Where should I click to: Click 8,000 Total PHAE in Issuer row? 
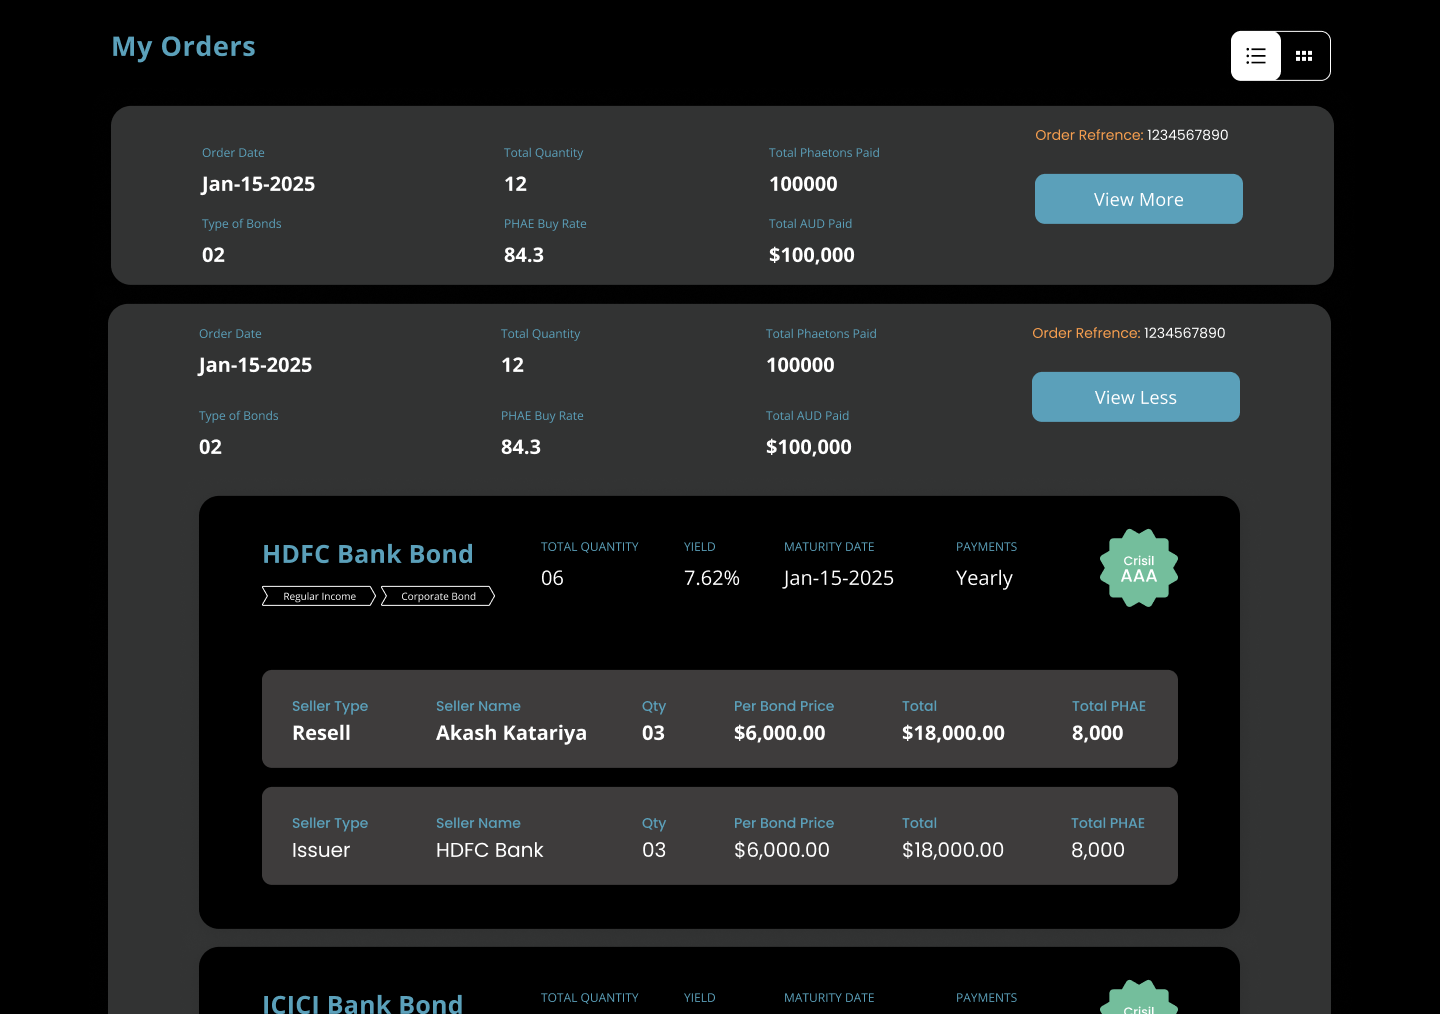[1097, 850]
